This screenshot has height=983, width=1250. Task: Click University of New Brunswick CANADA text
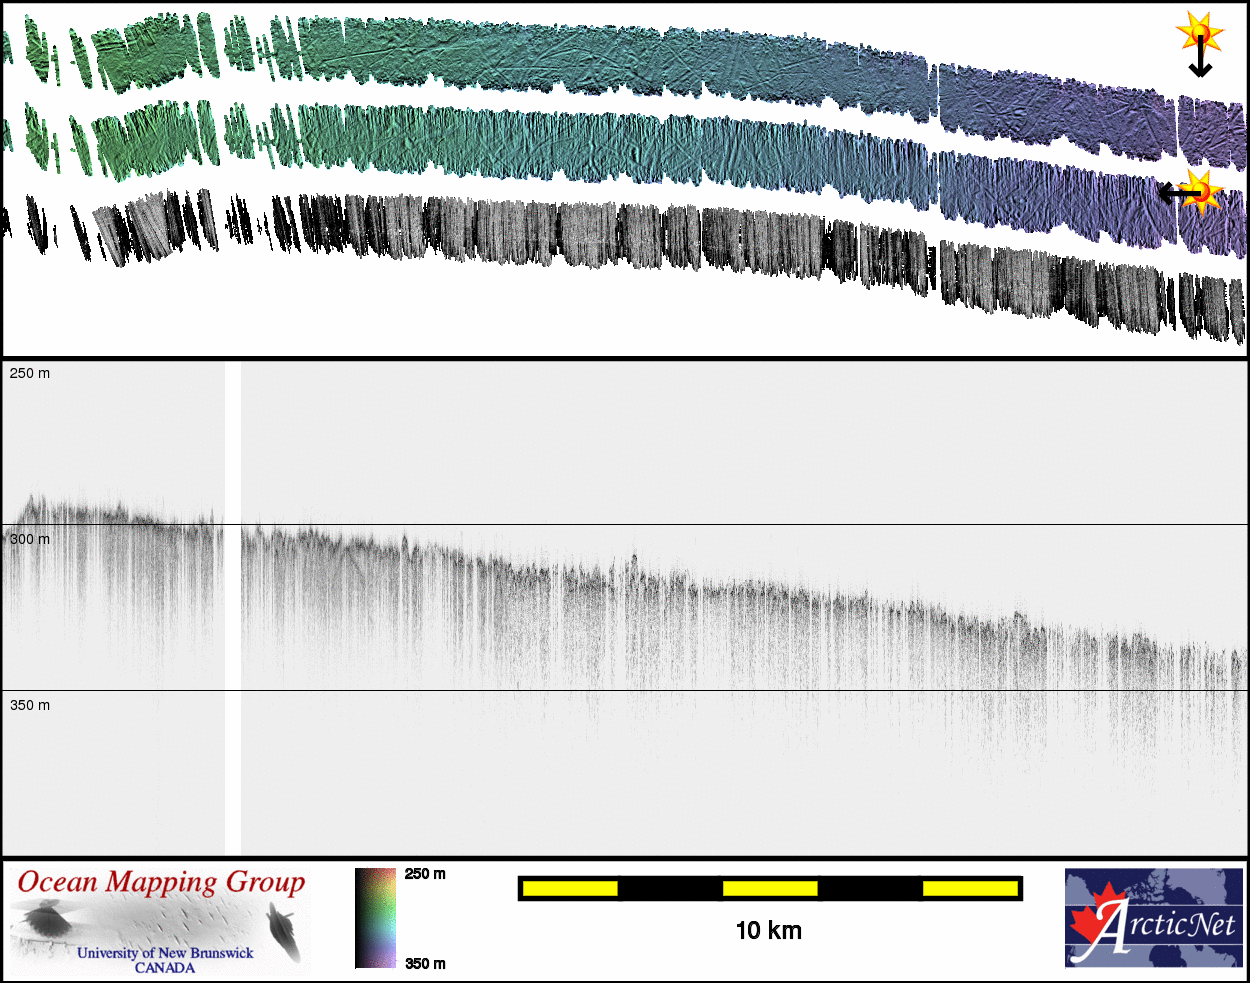(x=165, y=960)
